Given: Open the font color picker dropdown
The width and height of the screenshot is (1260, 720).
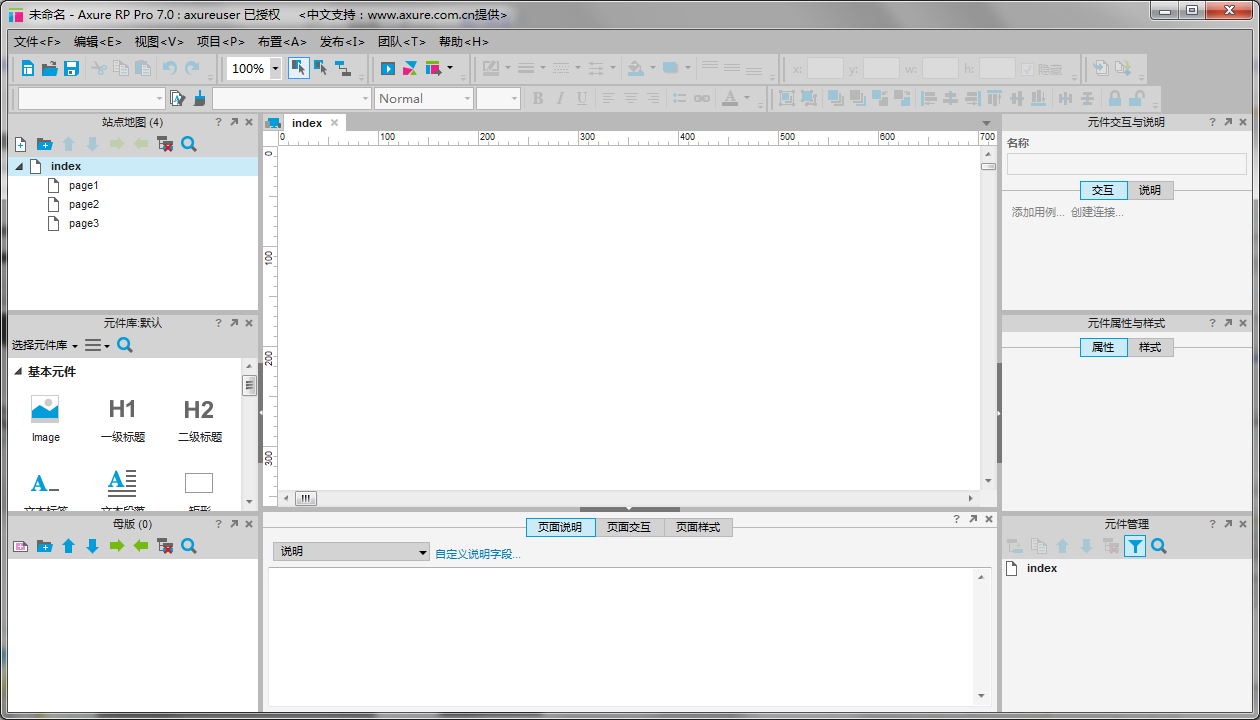Looking at the screenshot, I should pyautogui.click(x=746, y=98).
